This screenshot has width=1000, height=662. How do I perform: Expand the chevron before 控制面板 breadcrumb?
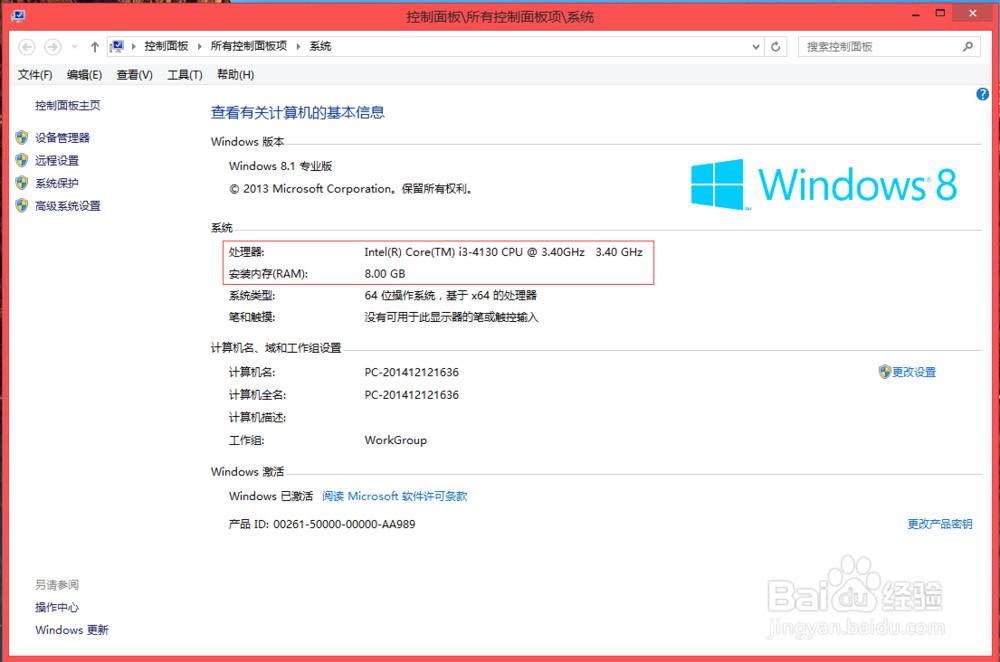coord(134,47)
